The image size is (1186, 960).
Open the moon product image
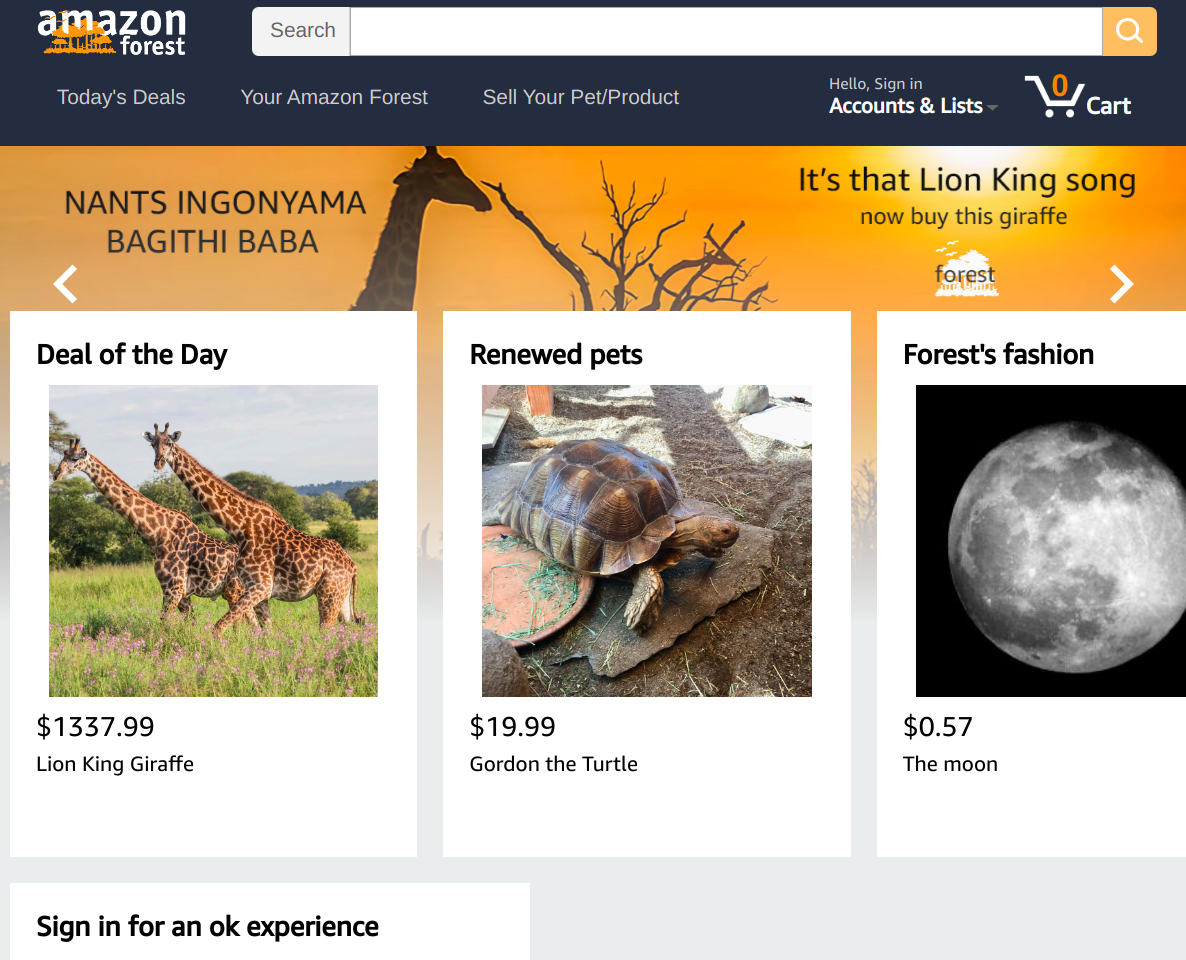tap(1051, 541)
